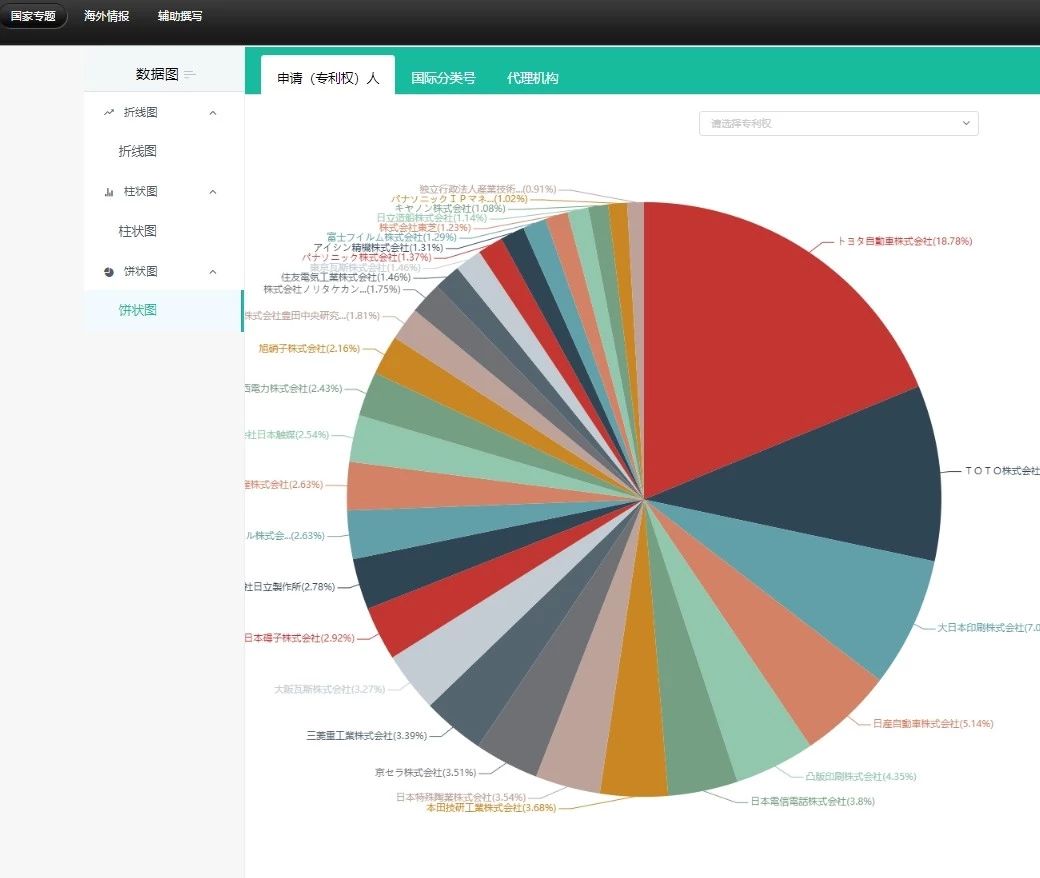Click the パナソニック株式会社(1.37%) label
Image resolution: width=1040 pixels, height=878 pixels.
pos(367,257)
